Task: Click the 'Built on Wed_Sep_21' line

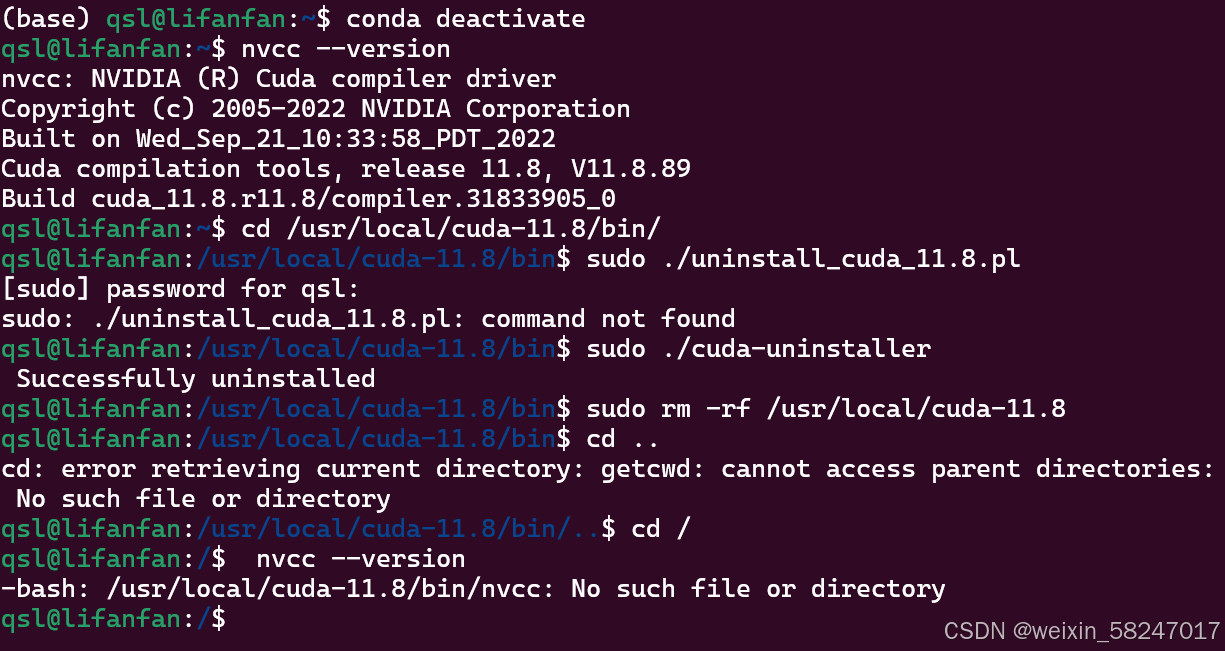Action: [x=278, y=139]
